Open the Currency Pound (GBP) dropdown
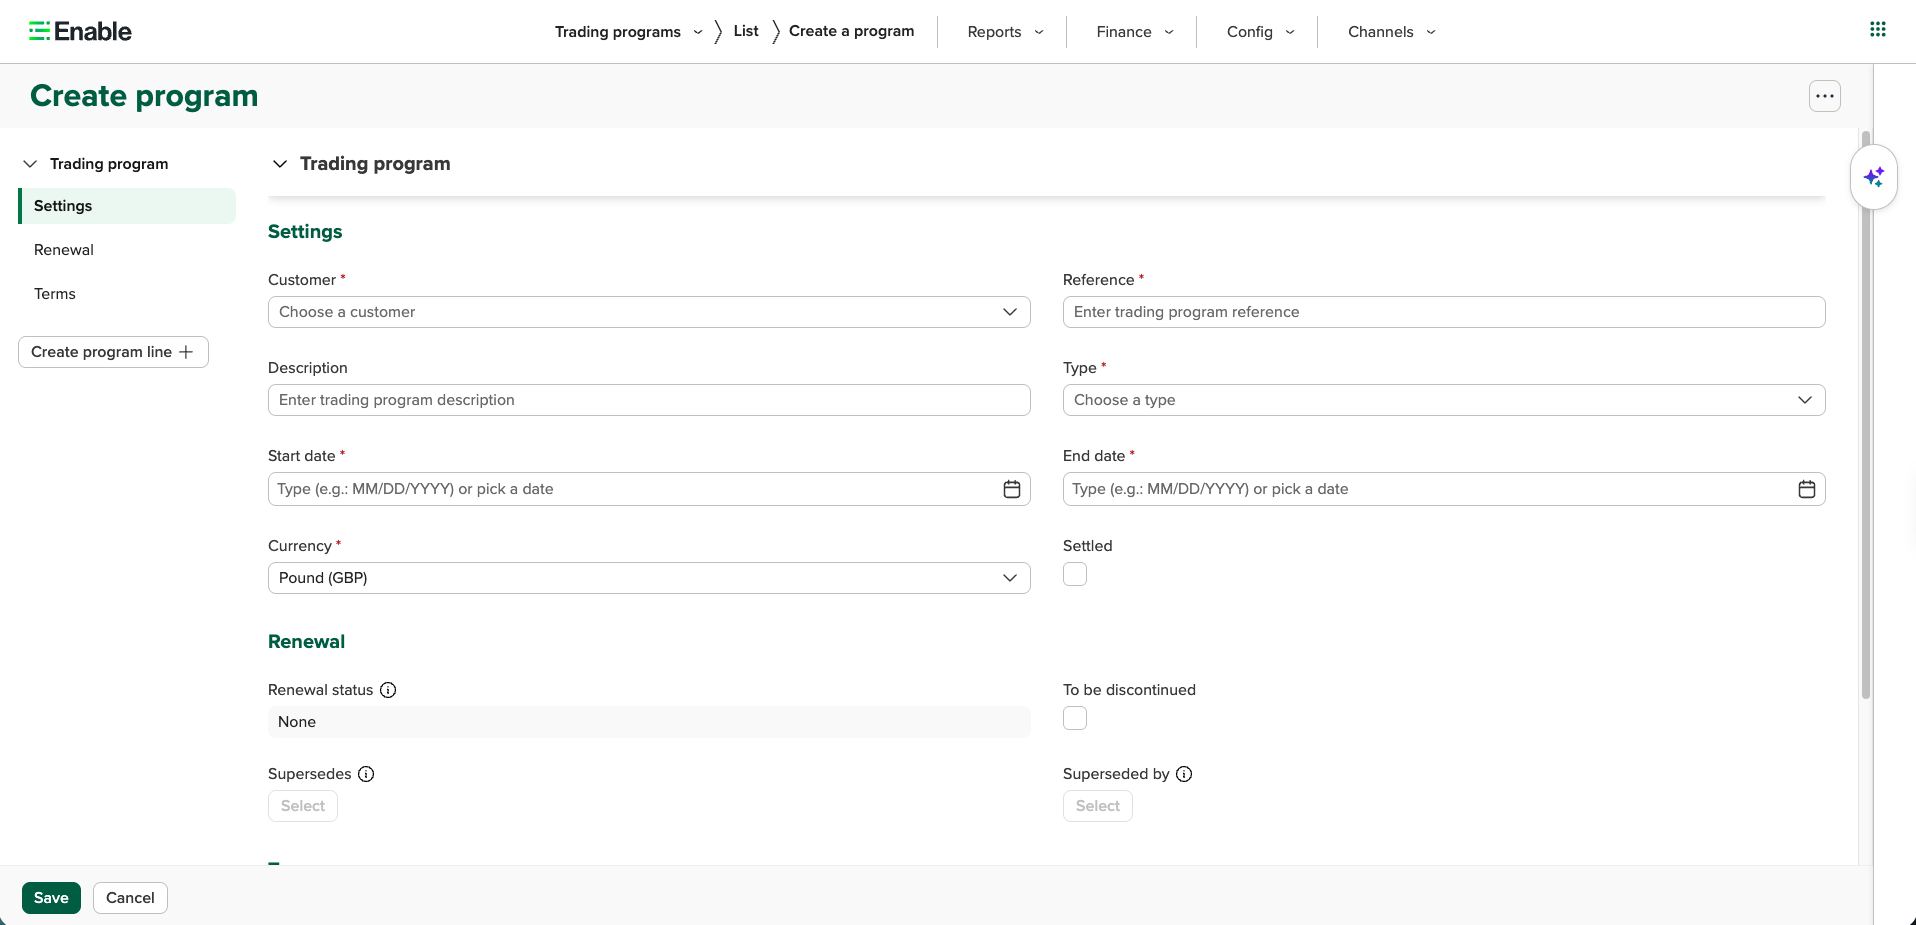Image resolution: width=1916 pixels, height=925 pixels. tap(649, 578)
